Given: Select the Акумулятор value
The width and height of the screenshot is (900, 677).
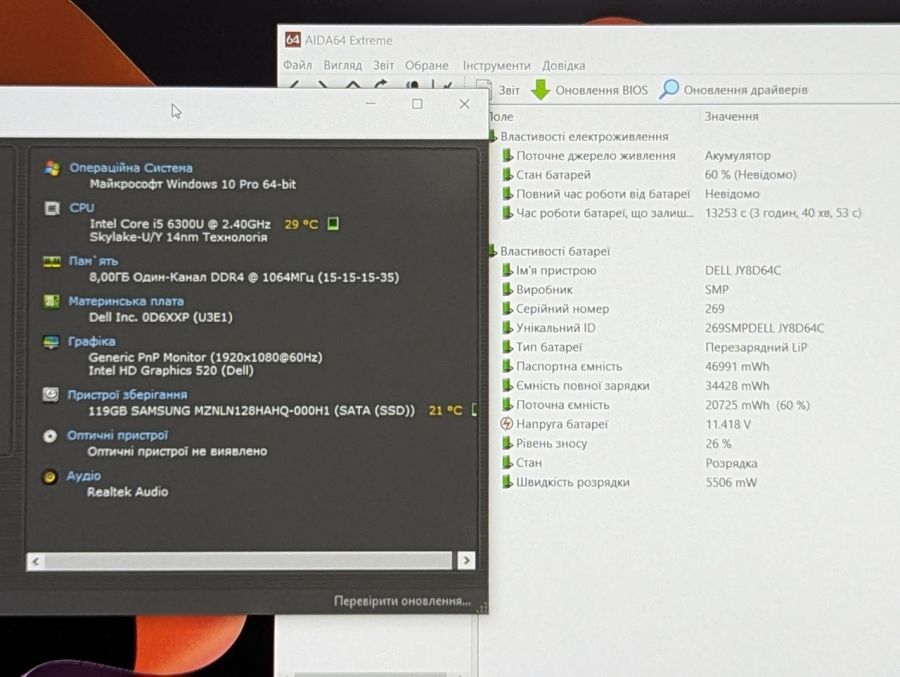Looking at the screenshot, I should (x=738, y=156).
